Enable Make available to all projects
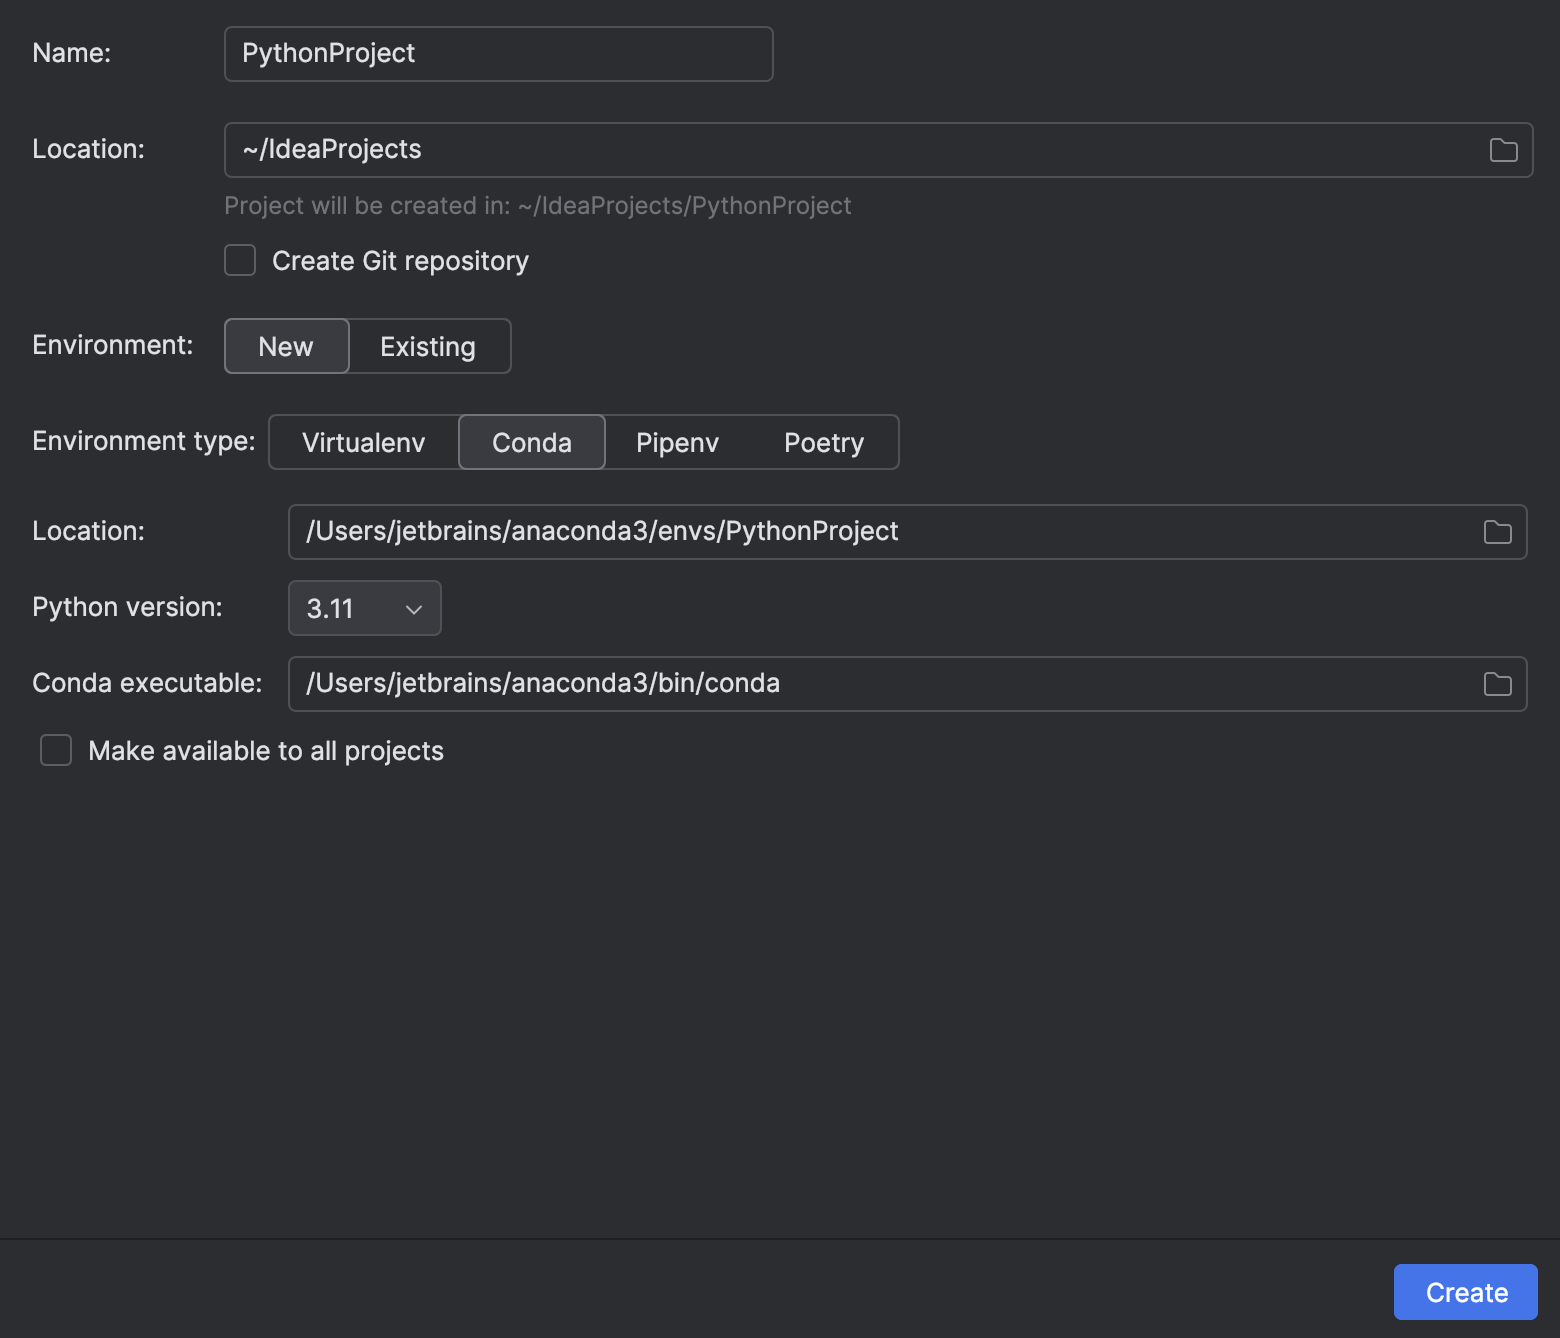The height and width of the screenshot is (1338, 1560). [55, 750]
